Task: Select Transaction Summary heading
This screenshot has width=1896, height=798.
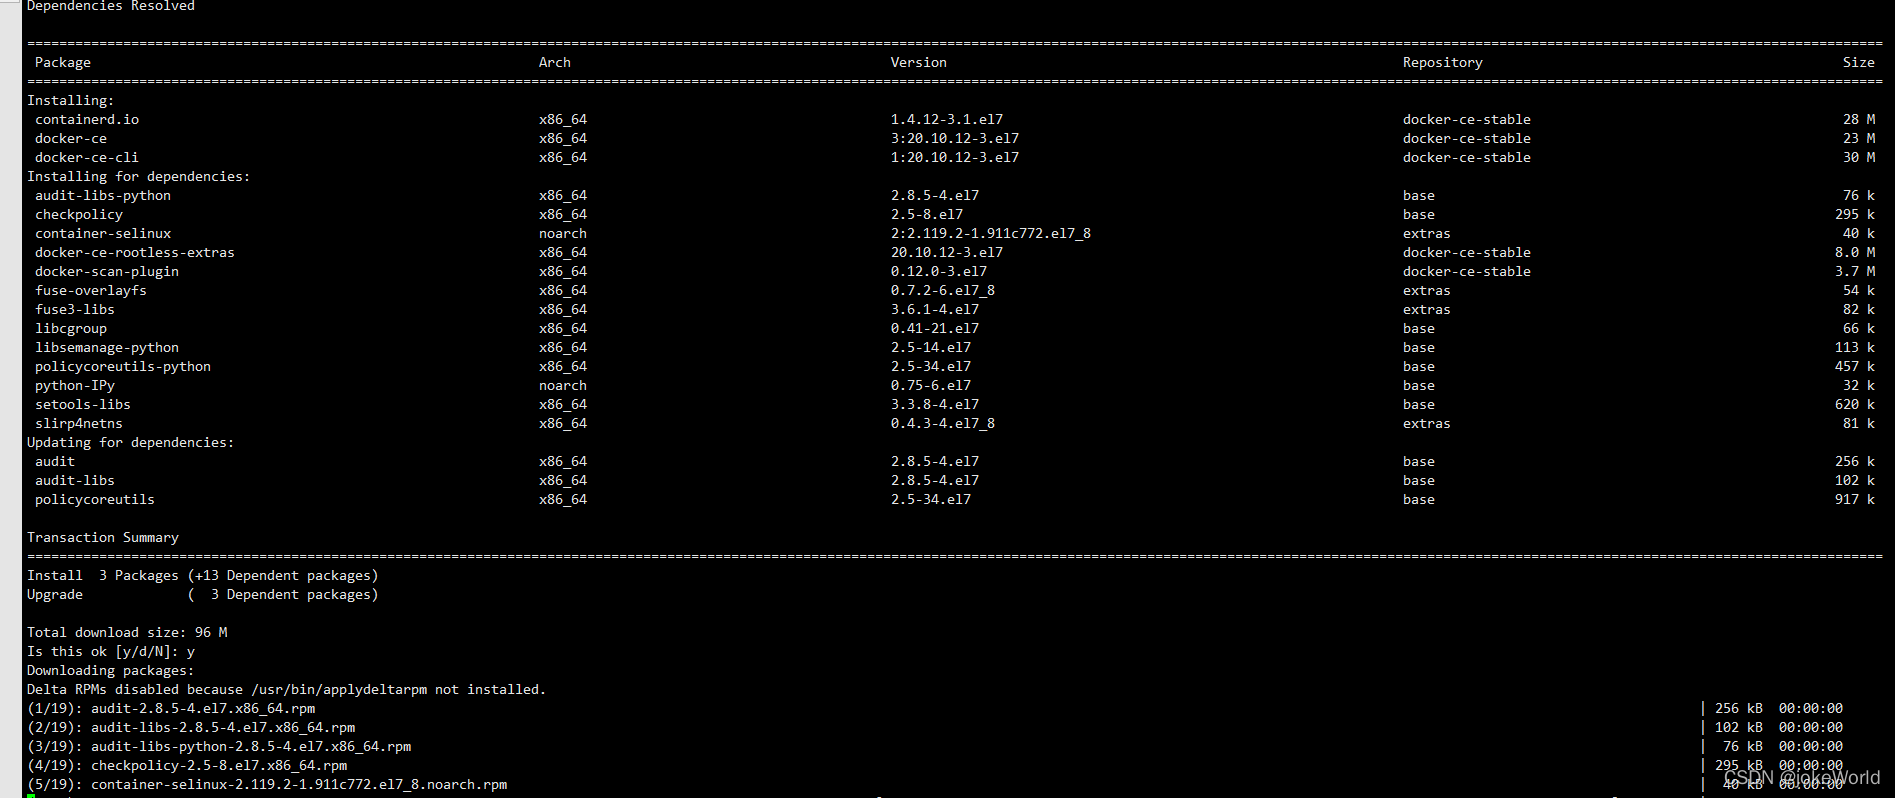Action: [103, 537]
